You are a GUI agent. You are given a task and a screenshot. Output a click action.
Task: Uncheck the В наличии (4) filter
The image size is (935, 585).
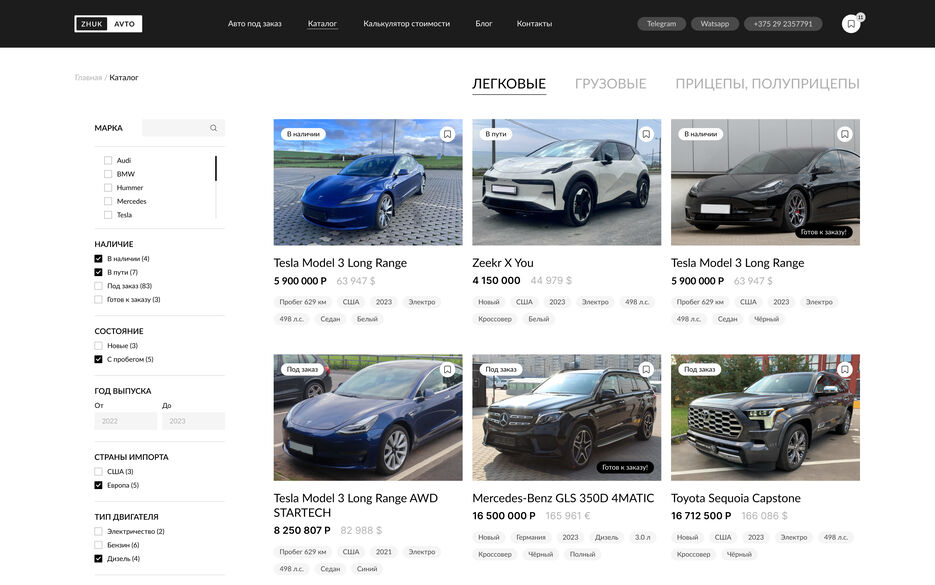[98, 259]
